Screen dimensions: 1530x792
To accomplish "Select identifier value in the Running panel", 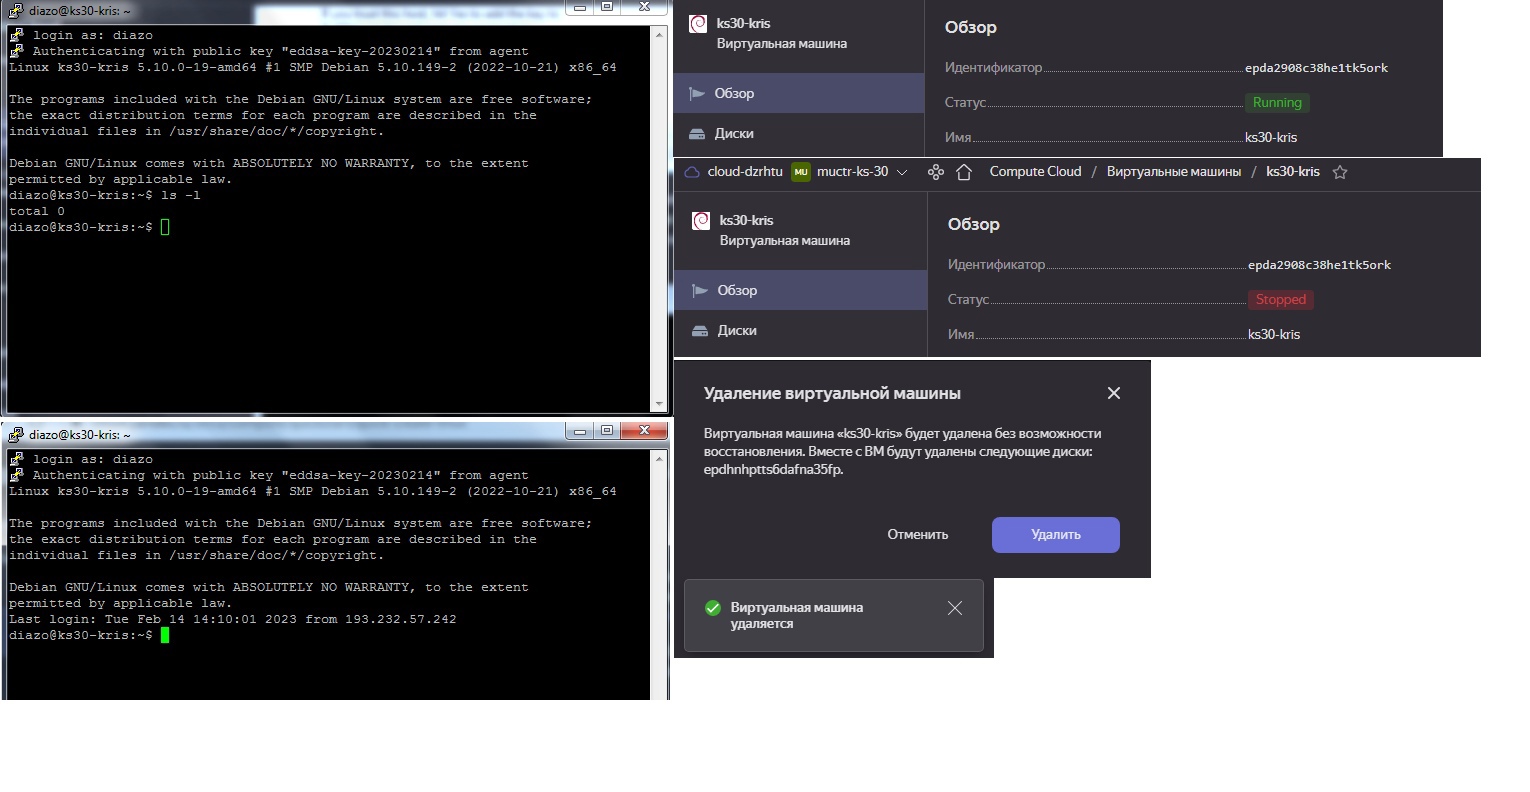I will pos(1316,68).
